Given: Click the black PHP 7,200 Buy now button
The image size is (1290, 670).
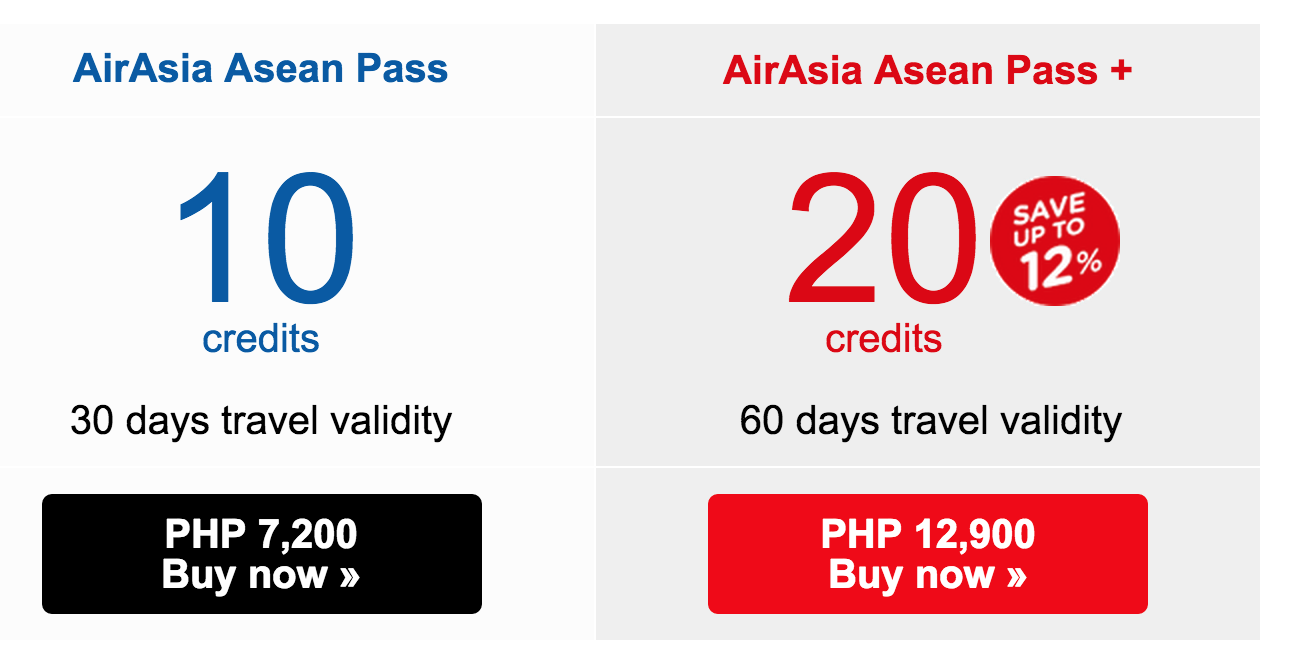Looking at the screenshot, I should 262,554.
